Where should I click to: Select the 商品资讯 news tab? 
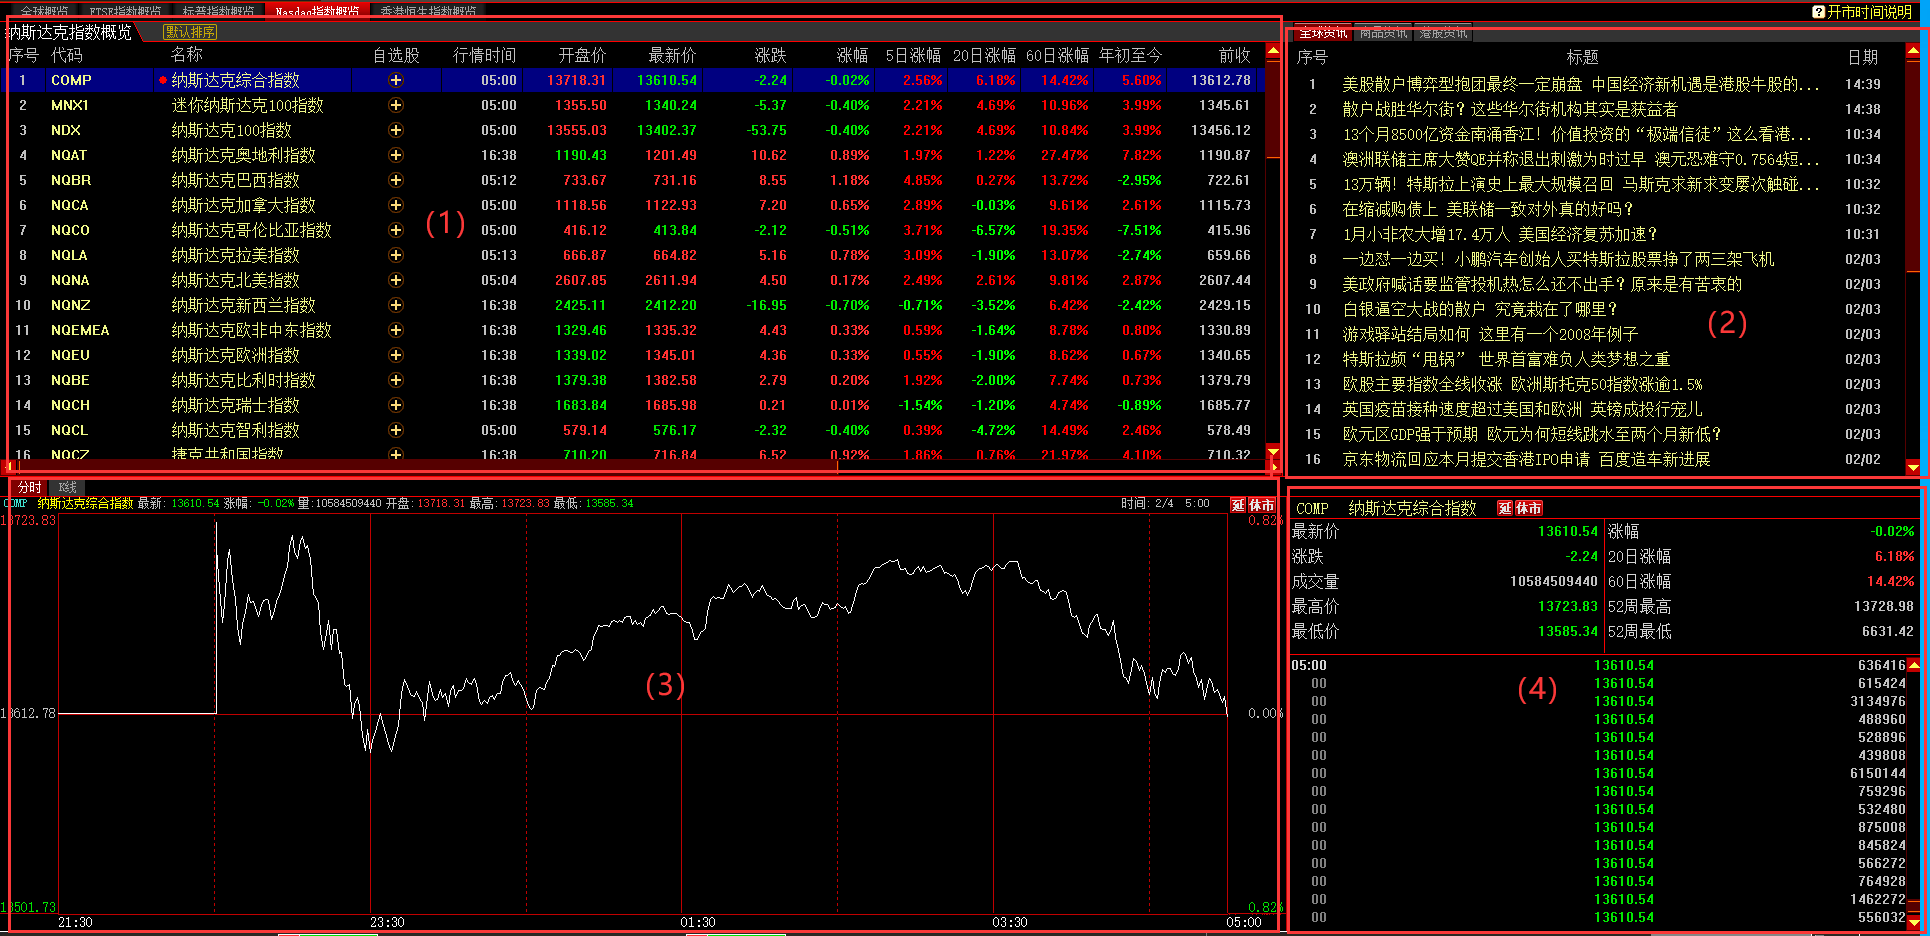(x=1383, y=33)
